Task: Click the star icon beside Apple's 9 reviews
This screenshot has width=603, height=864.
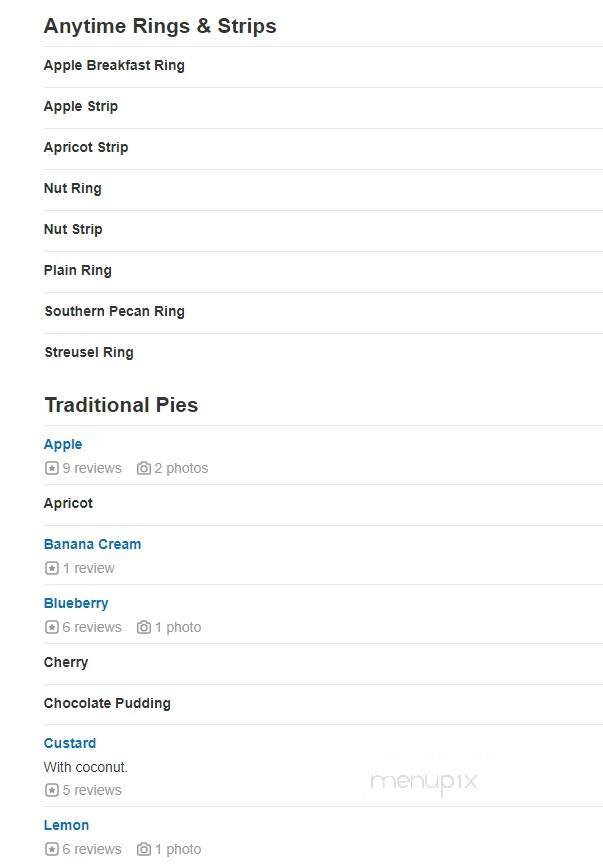Action: (x=50, y=468)
